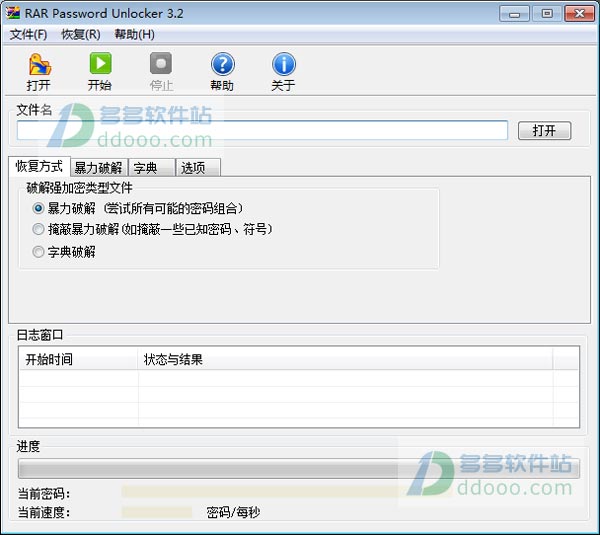Click the 当前速度 value field
Image resolution: width=600 pixels, height=535 pixels.
[x=157, y=512]
